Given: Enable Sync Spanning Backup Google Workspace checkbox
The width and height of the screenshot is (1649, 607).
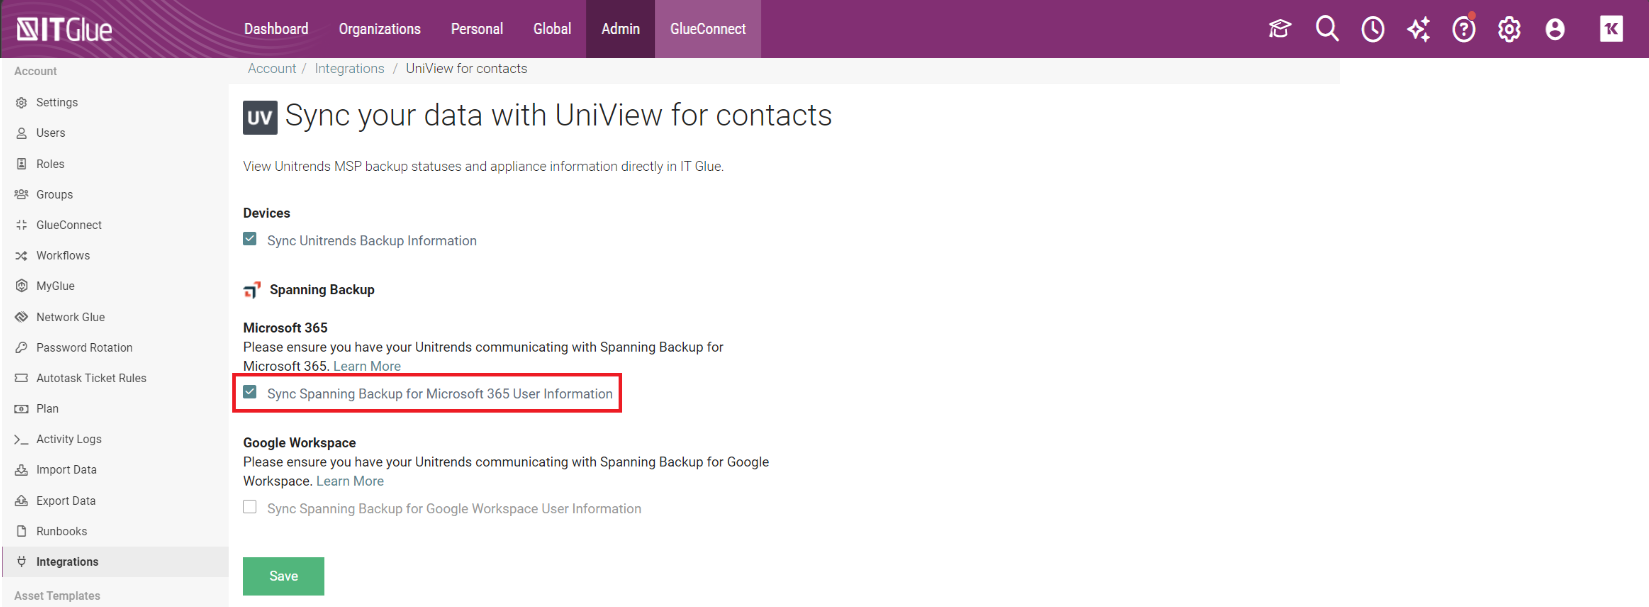Looking at the screenshot, I should [250, 507].
